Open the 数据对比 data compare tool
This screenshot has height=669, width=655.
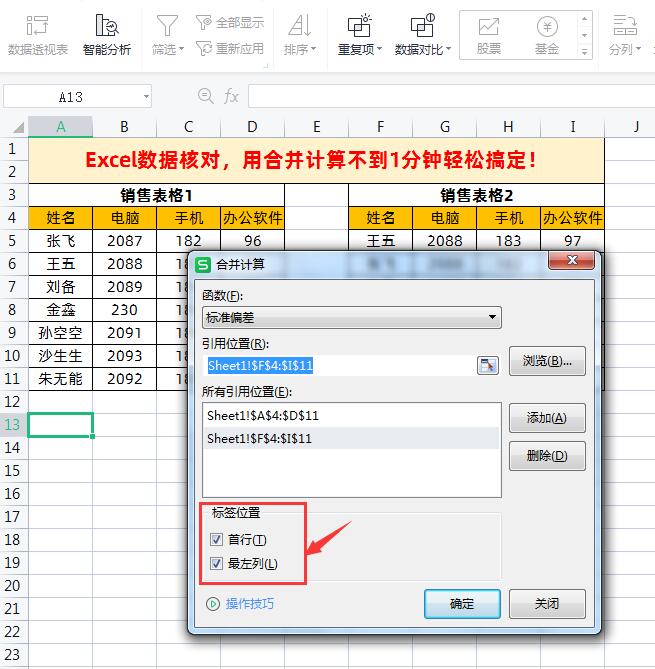click(x=422, y=36)
